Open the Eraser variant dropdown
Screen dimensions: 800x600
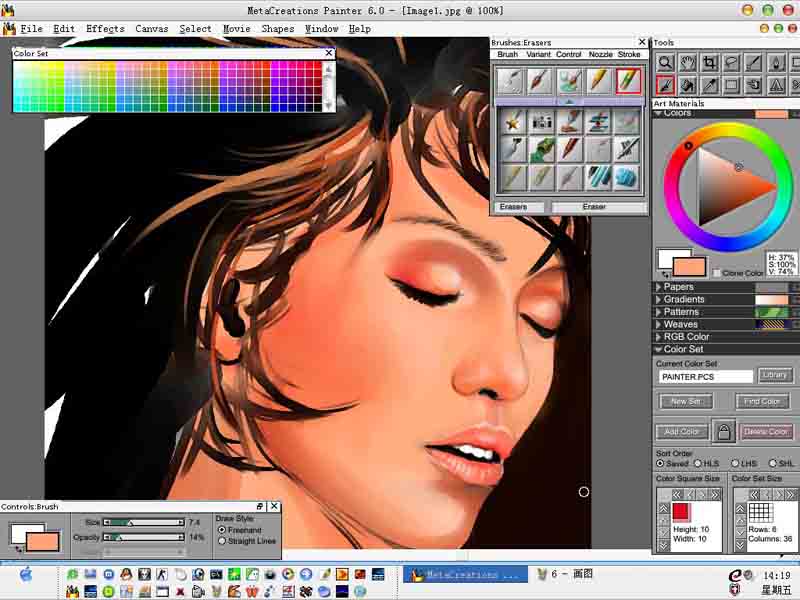point(599,207)
